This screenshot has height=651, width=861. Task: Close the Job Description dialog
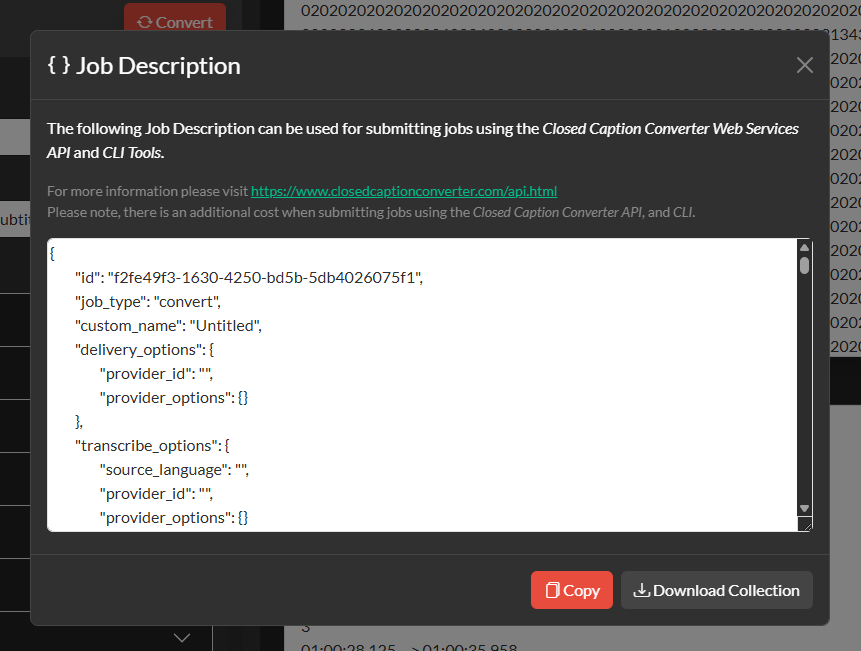[x=804, y=66]
